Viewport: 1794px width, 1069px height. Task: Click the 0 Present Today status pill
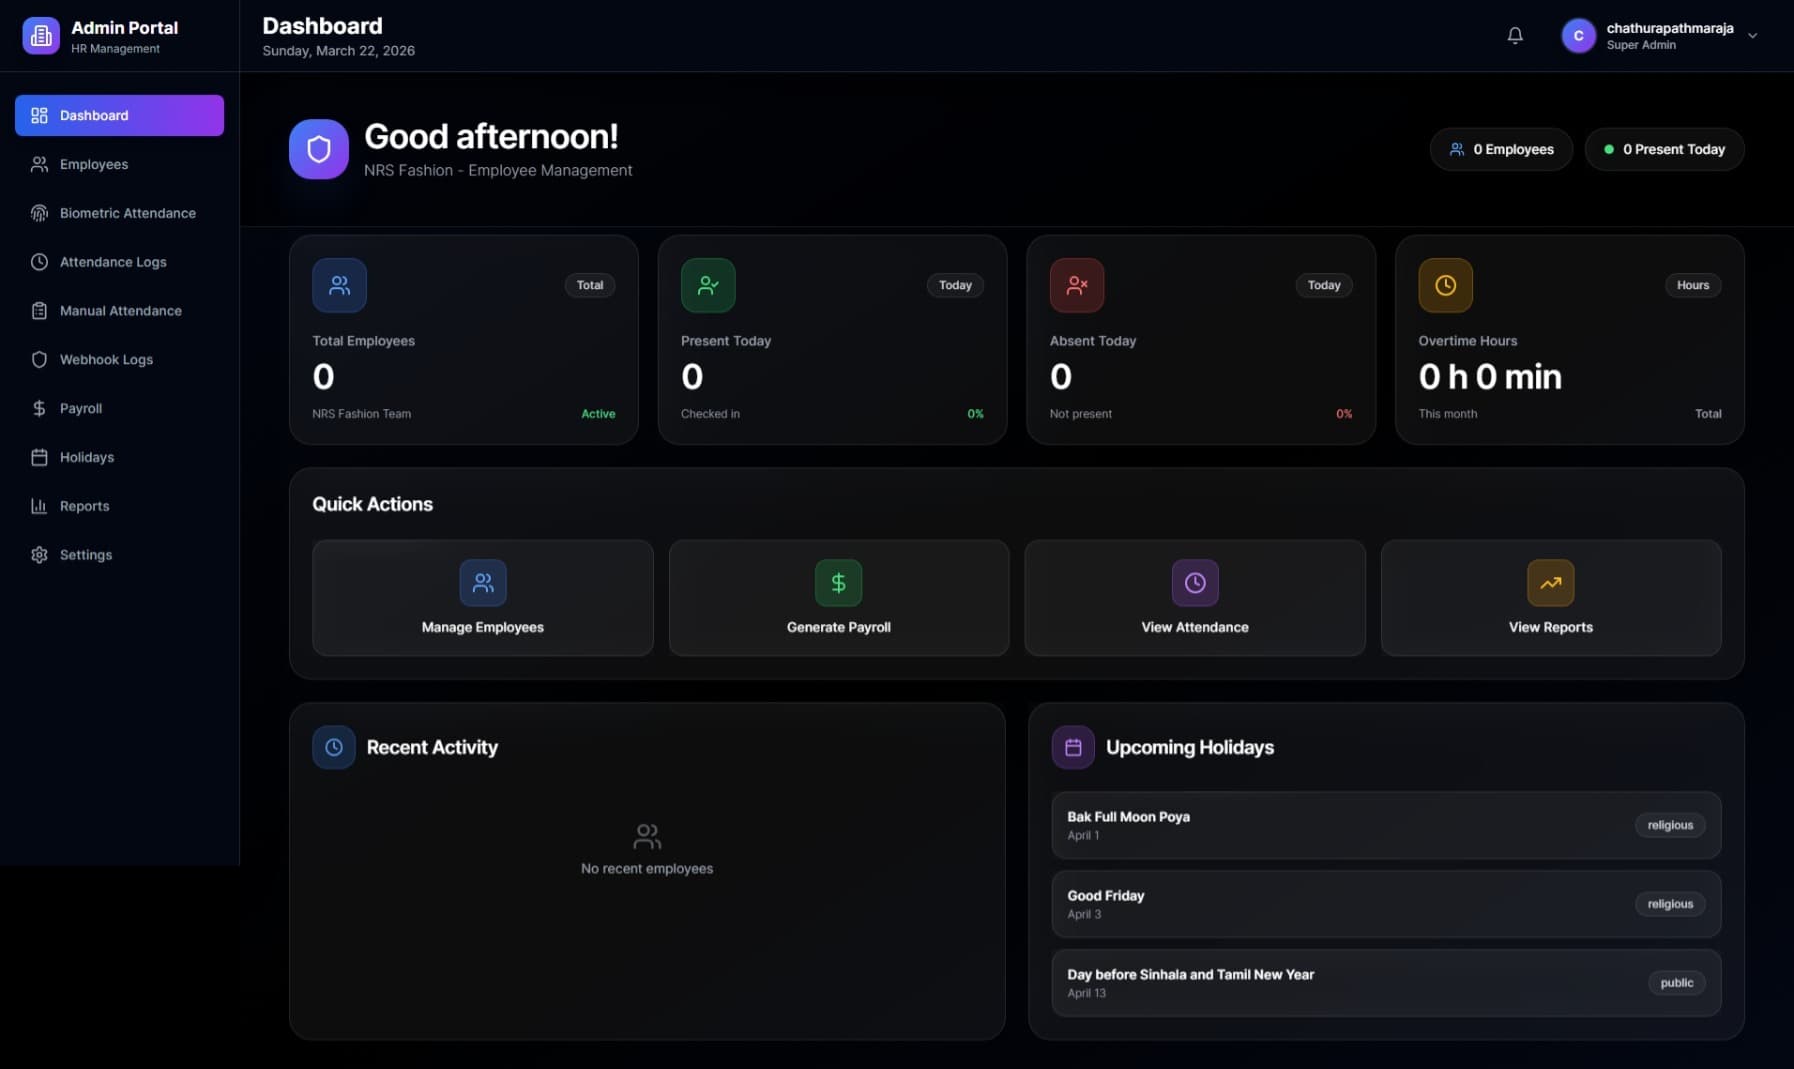(x=1664, y=149)
